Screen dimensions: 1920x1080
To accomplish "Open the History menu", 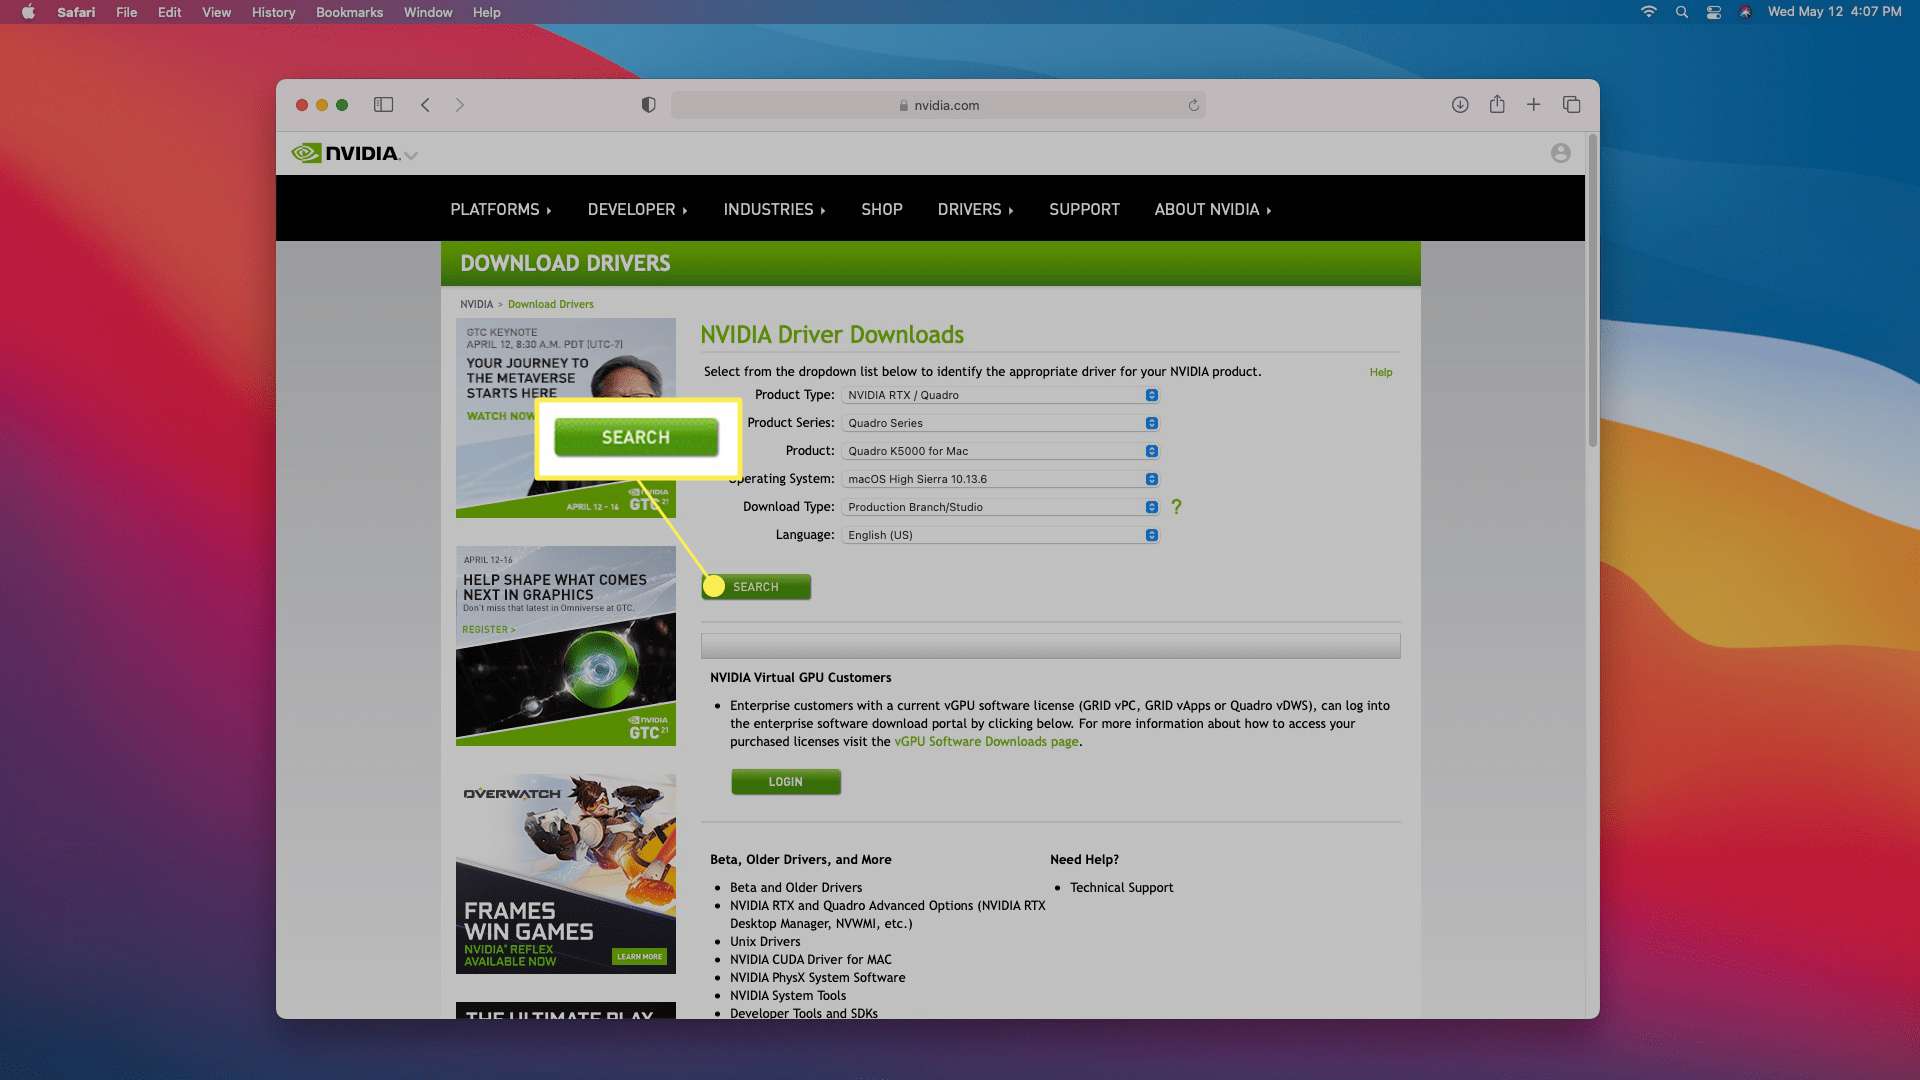I will click(x=273, y=12).
